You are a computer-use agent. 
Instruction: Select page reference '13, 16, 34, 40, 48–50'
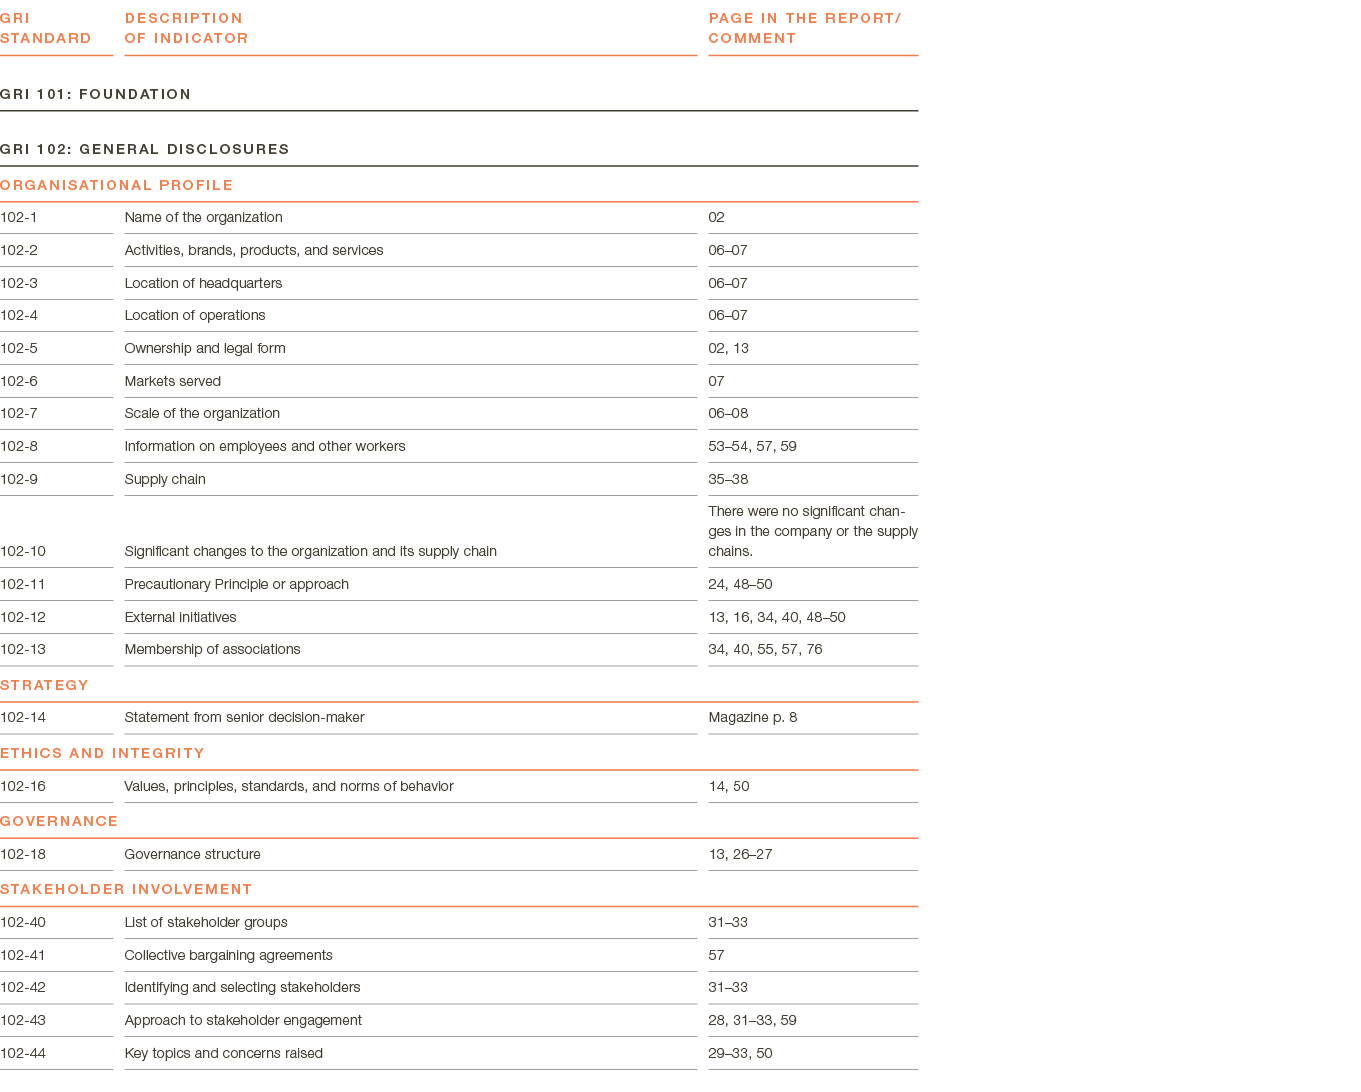[x=777, y=617]
